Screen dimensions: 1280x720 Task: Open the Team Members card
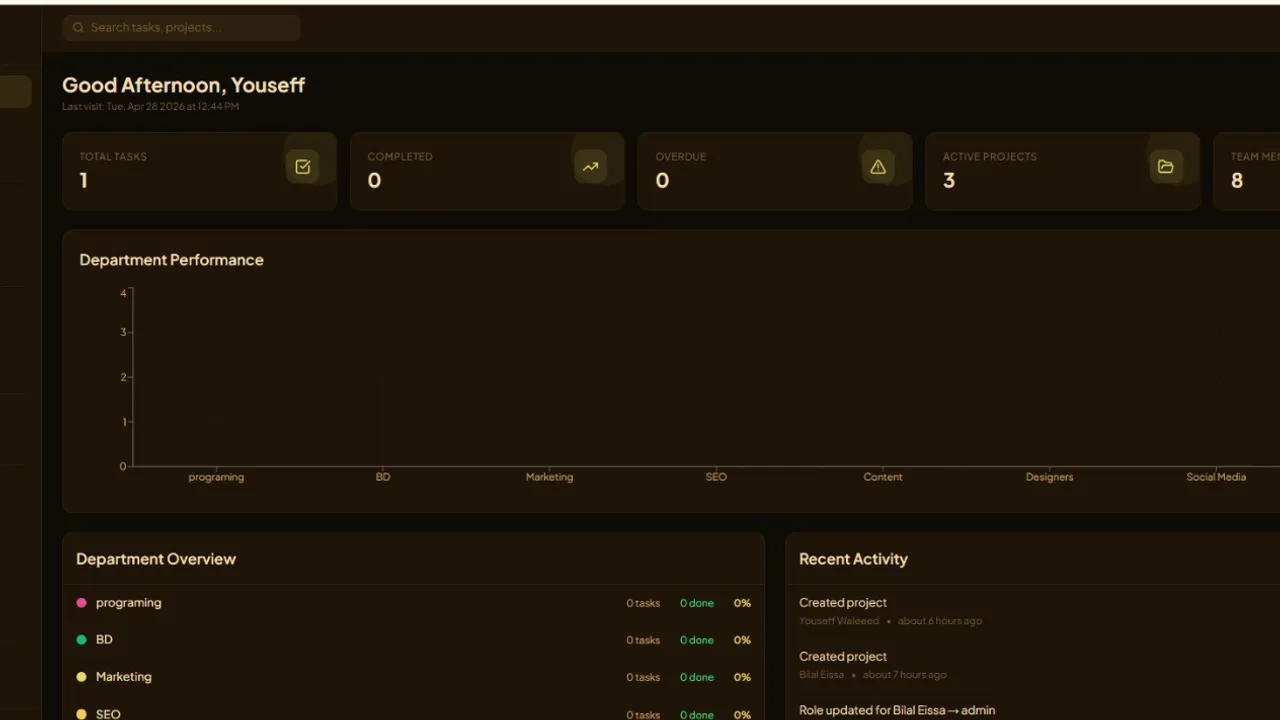click(1247, 171)
